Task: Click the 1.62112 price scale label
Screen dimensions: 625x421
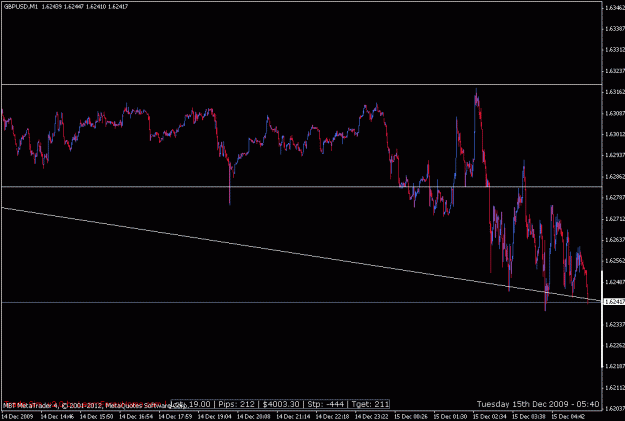Action: (615, 388)
